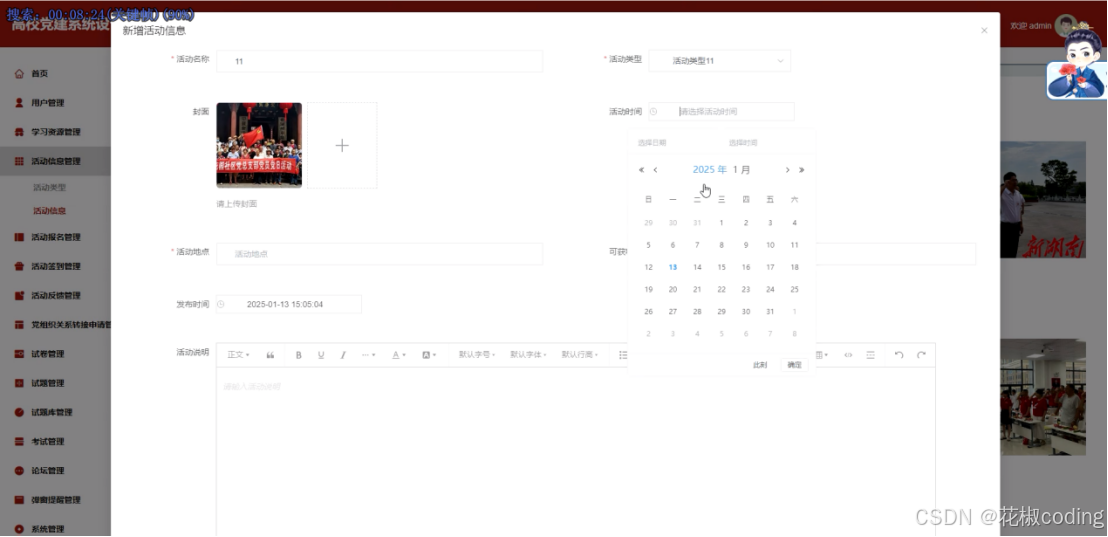Click the icon beside 活动签到管理
Image resolution: width=1108 pixels, height=537 pixels.
point(19,266)
